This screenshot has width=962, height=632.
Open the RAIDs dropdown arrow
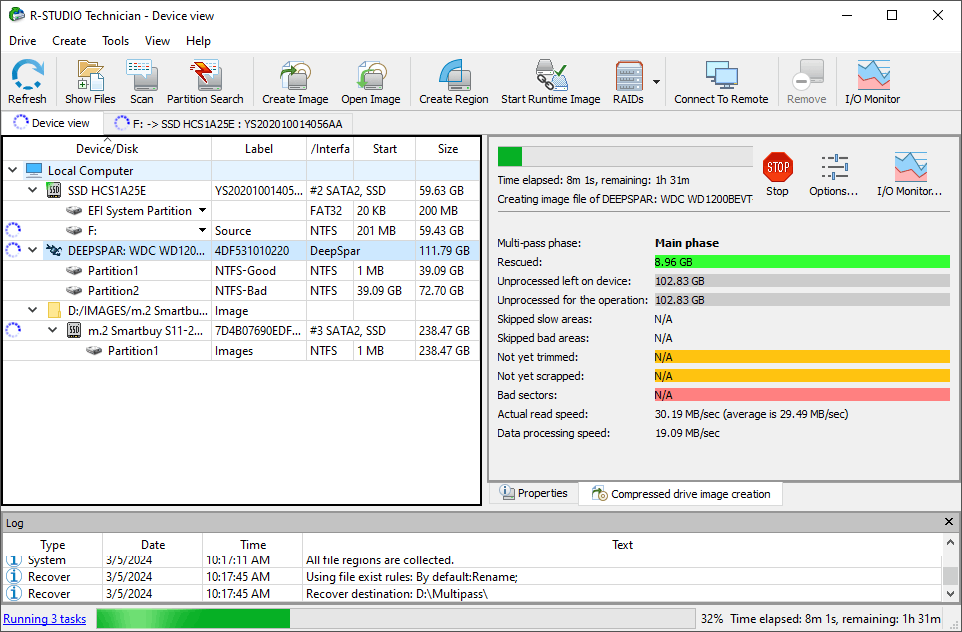656,82
